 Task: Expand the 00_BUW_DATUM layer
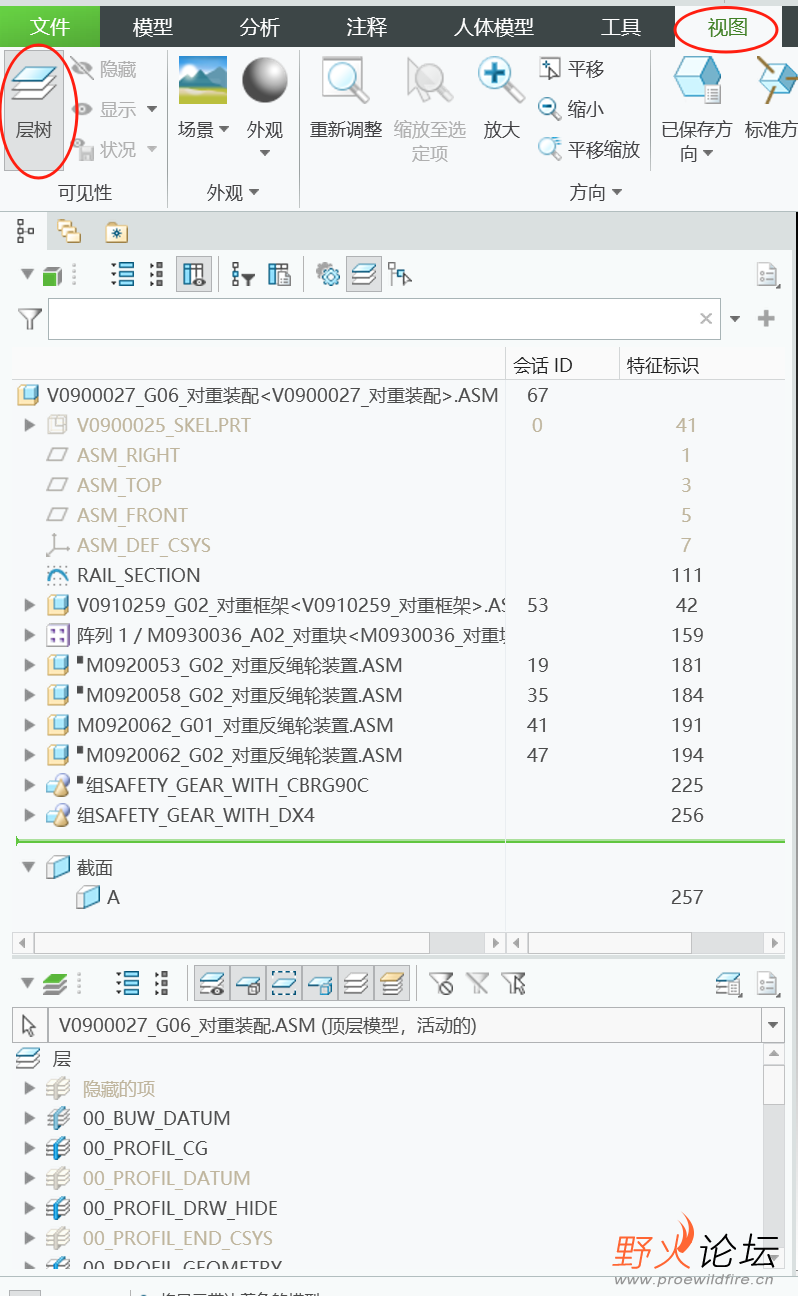29,1118
